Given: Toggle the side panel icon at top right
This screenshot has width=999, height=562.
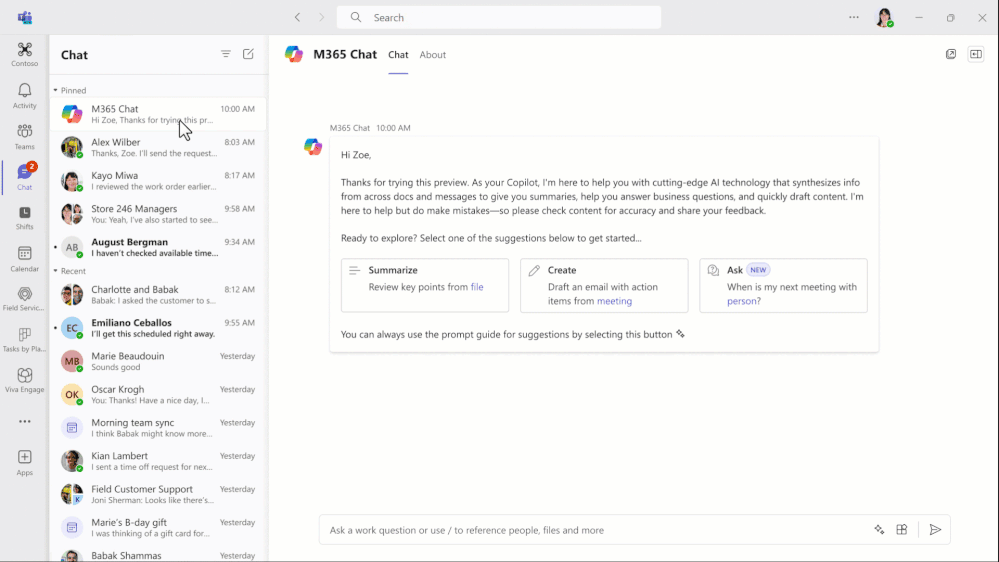Looking at the screenshot, I should pos(976,54).
